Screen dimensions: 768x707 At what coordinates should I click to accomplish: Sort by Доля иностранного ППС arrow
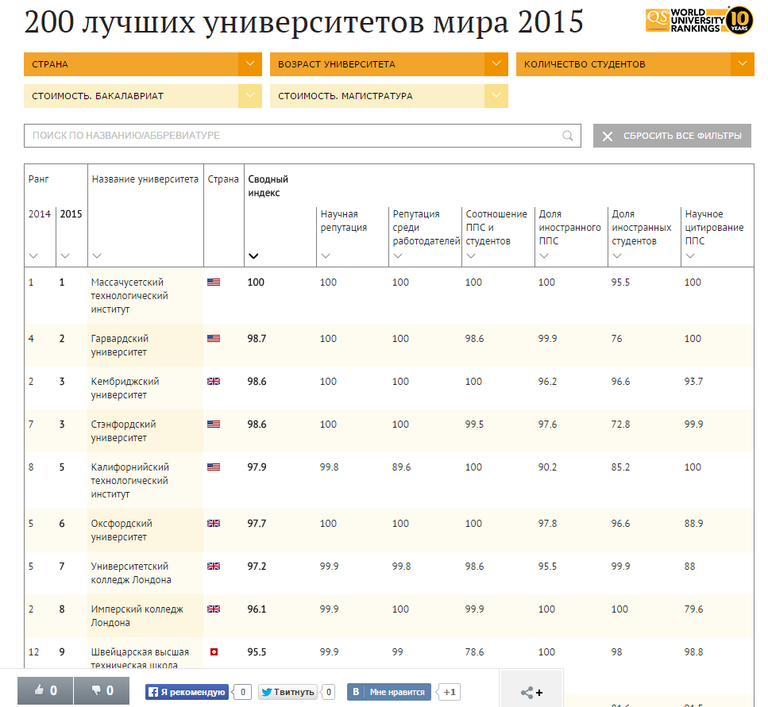(544, 256)
